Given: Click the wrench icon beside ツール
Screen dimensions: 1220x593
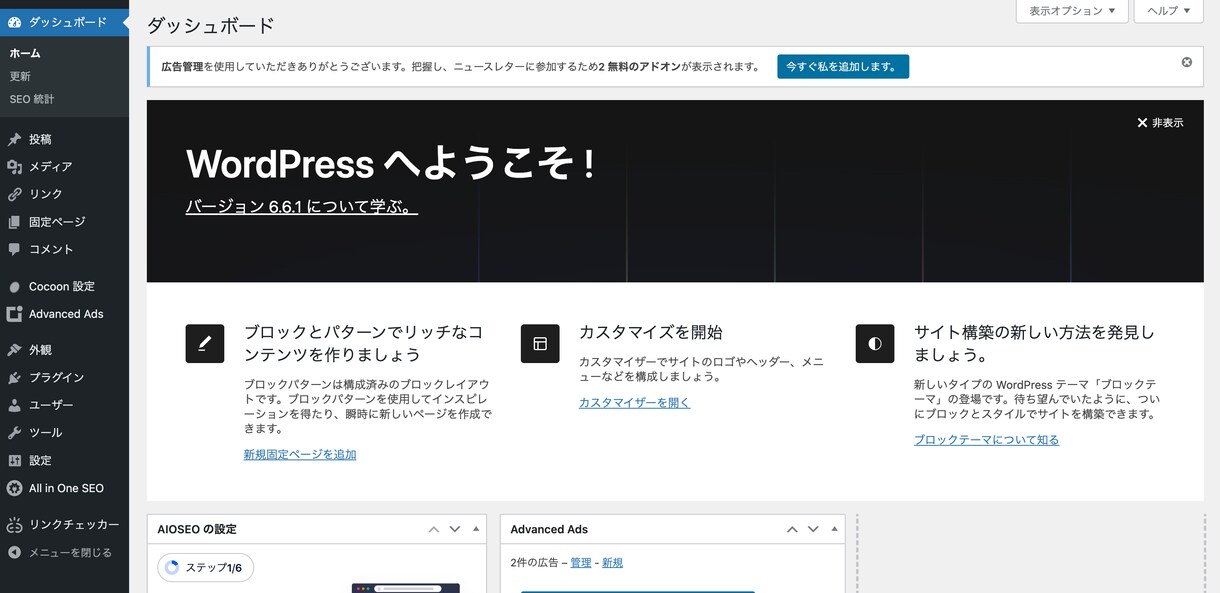Looking at the screenshot, I should coord(14,433).
